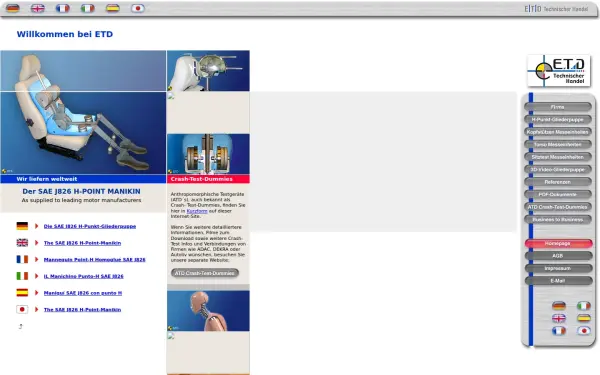Select the British flag in the sidebar panel
The width and height of the screenshot is (600, 375).
click(559, 318)
